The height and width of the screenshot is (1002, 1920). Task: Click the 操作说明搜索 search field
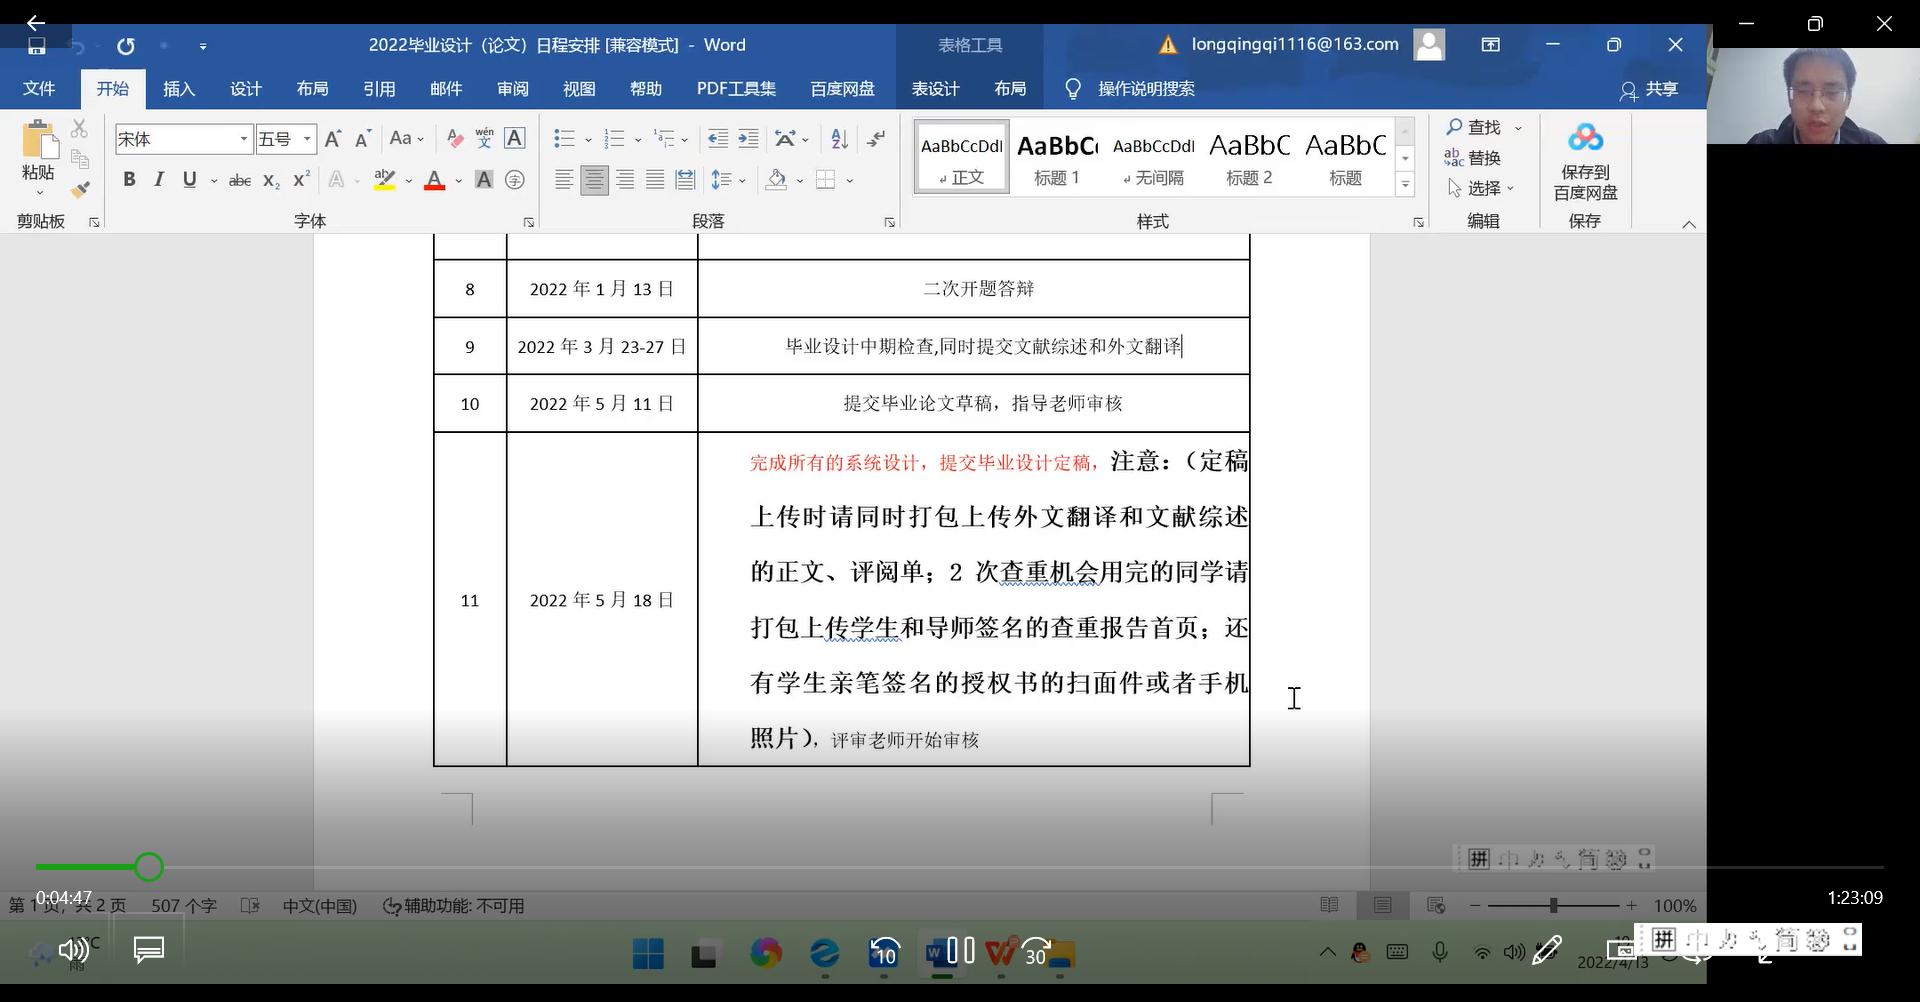1146,89
